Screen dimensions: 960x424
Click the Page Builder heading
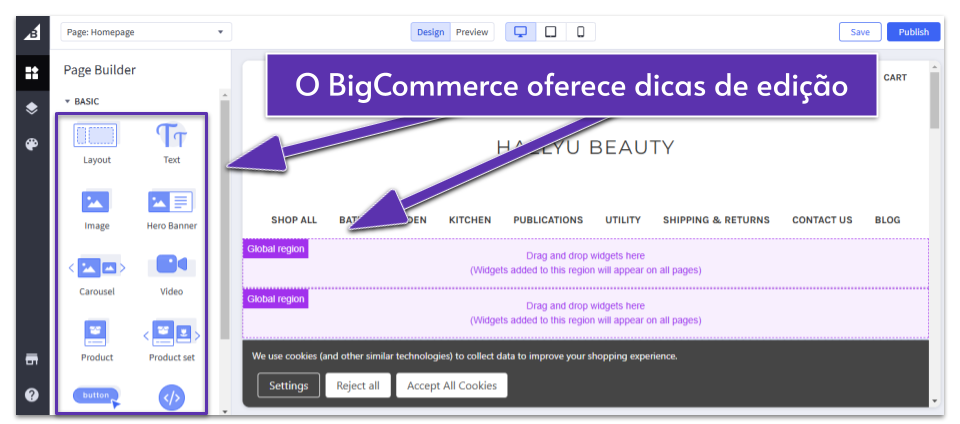(x=100, y=70)
